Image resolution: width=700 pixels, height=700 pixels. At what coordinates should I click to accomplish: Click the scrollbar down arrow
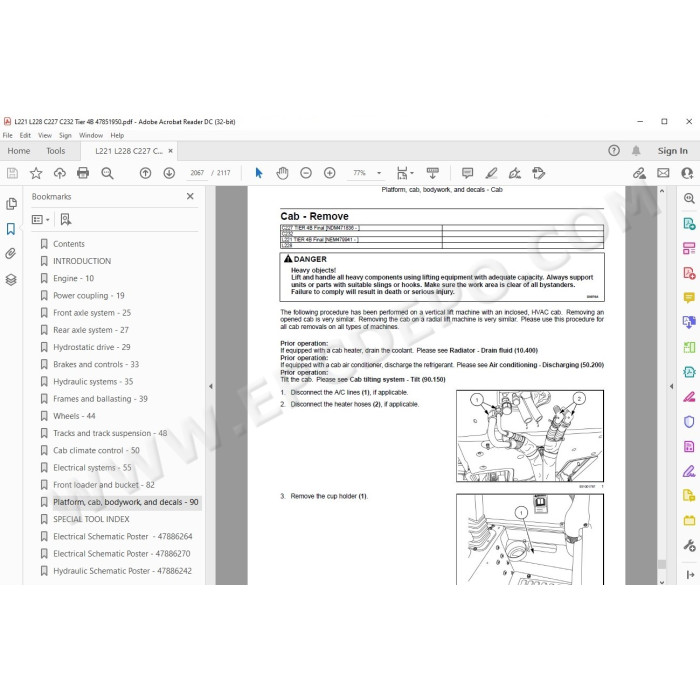pyautogui.click(x=662, y=581)
